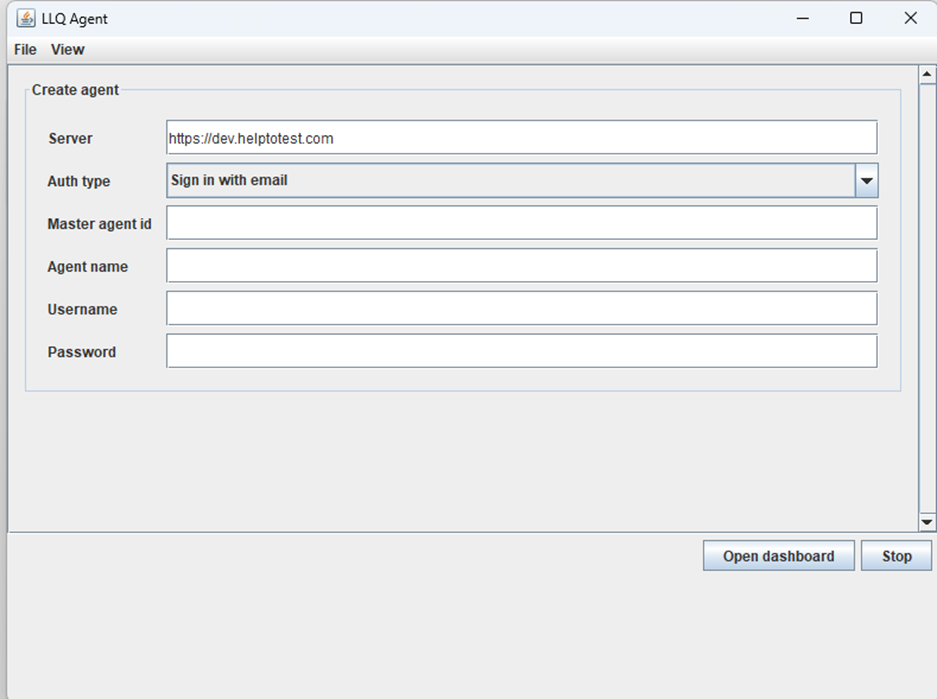Focus the Password field
The height and width of the screenshot is (699, 937).
pos(521,351)
